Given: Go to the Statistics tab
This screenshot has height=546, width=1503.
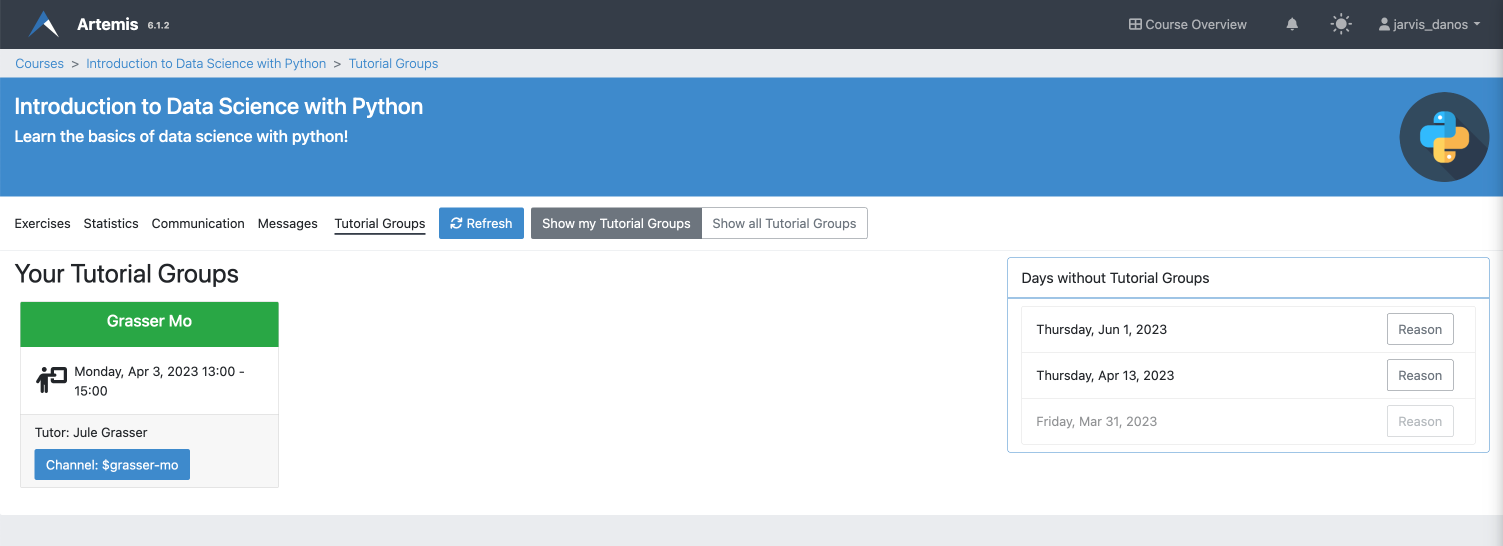Looking at the screenshot, I should coord(111,223).
